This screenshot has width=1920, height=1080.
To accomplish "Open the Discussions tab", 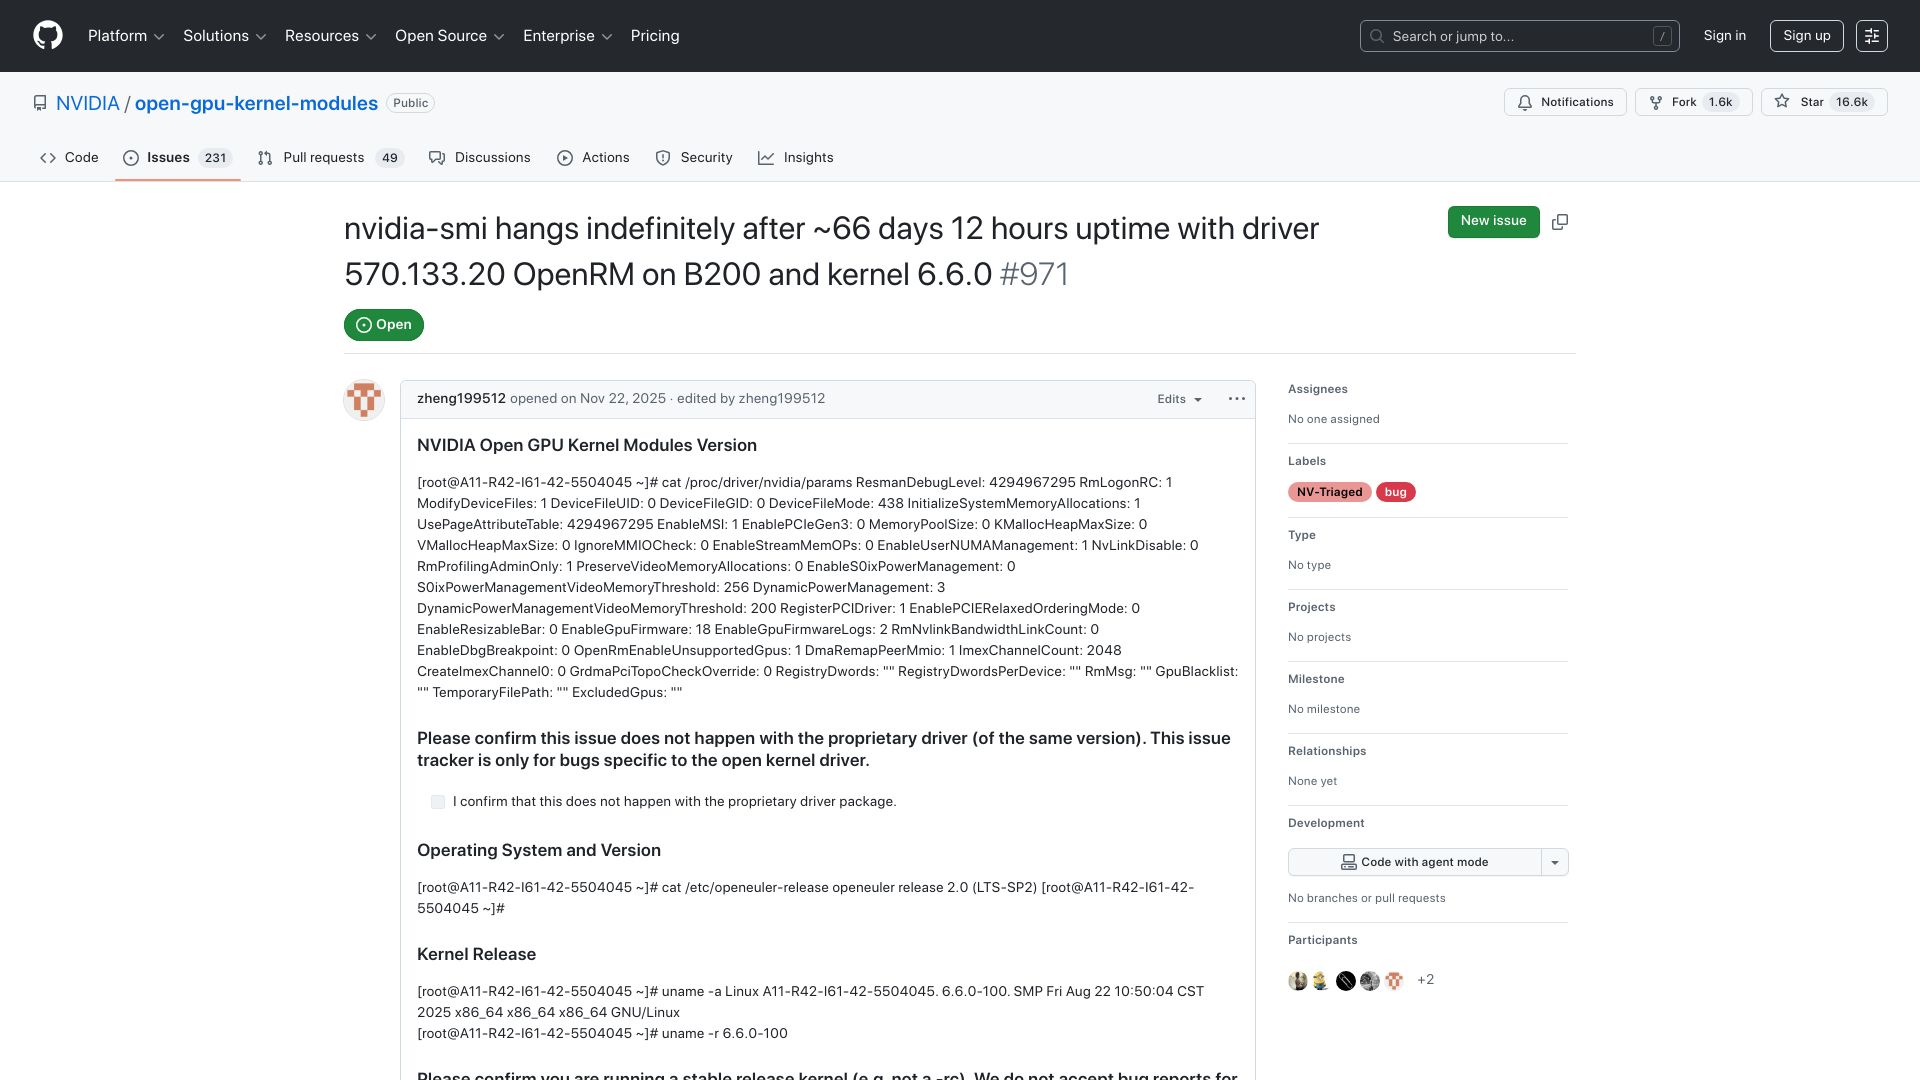I will click(x=480, y=158).
